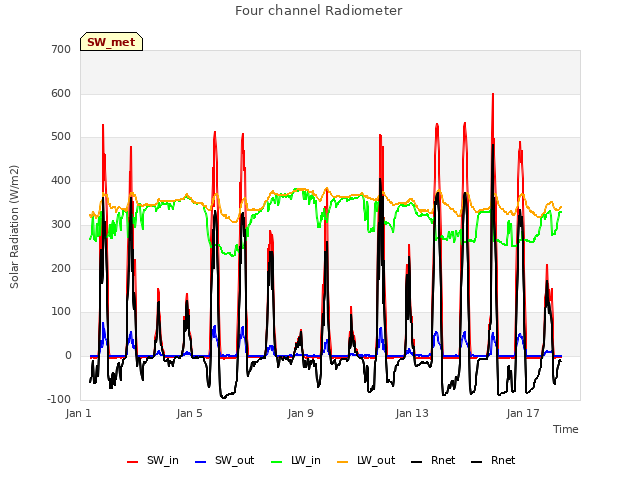The width and height of the screenshot is (640, 480).
Task: Click the tallest red SW_in peak near 600
Action: point(493,96)
